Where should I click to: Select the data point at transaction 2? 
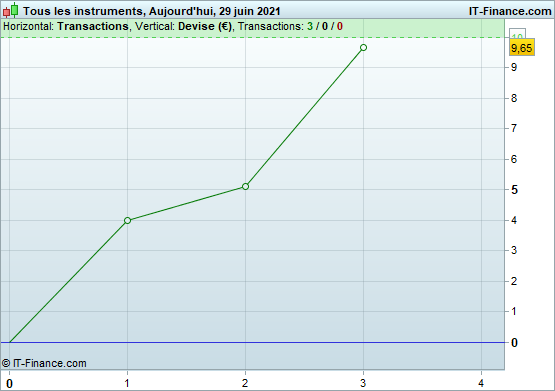245,186
